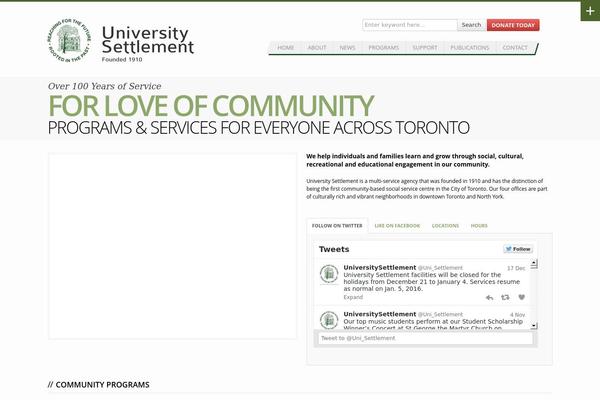Viewport: 600px width, 400px height.
Task: Click the Twitter Follow button
Action: pos(518,249)
